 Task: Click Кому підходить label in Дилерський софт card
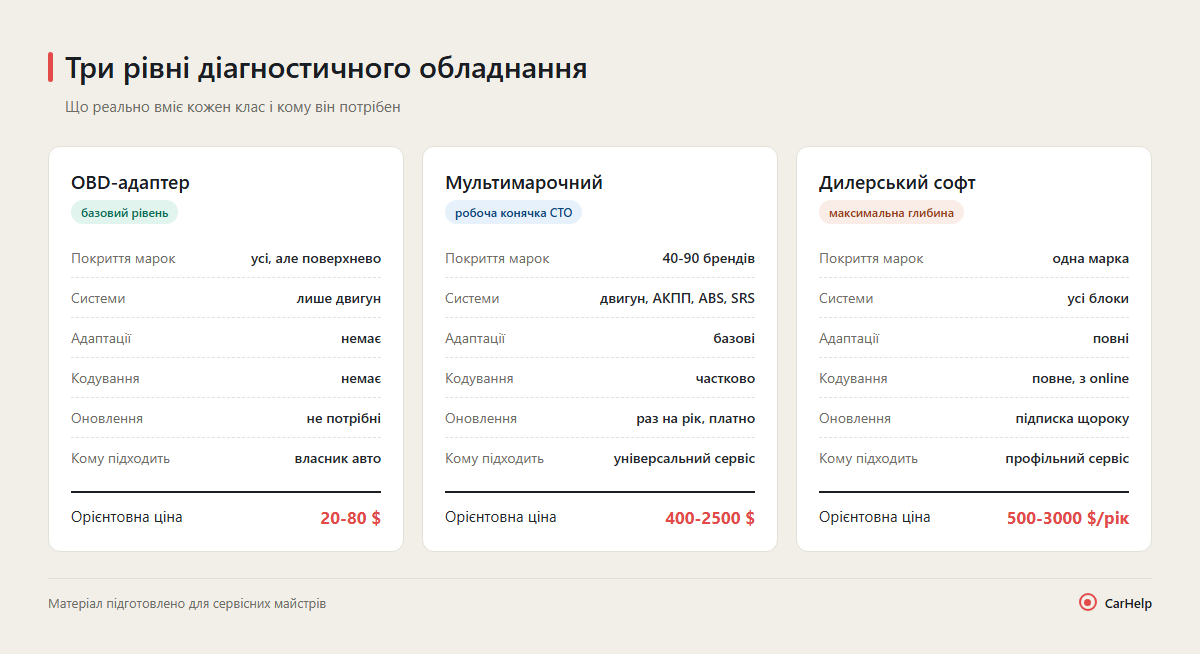pos(868,458)
